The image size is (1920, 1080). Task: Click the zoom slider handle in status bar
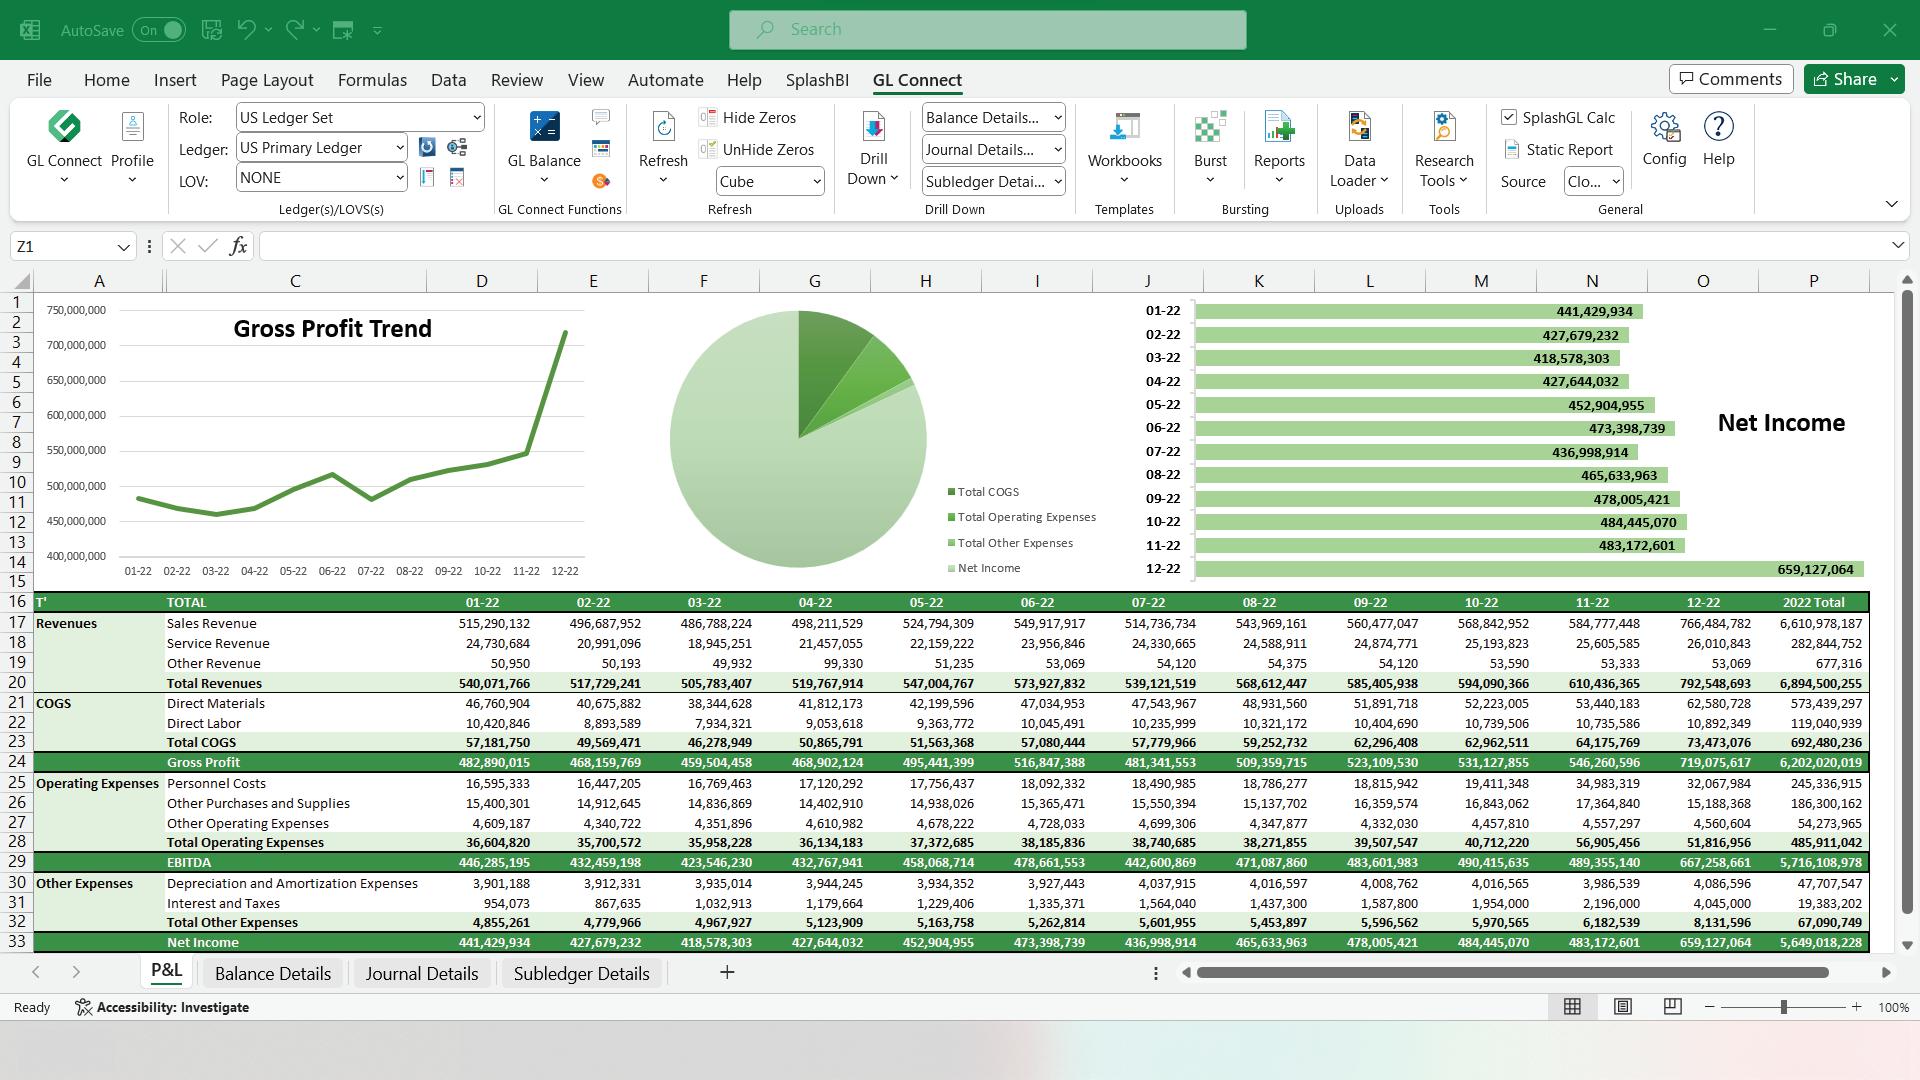[x=1783, y=1007]
